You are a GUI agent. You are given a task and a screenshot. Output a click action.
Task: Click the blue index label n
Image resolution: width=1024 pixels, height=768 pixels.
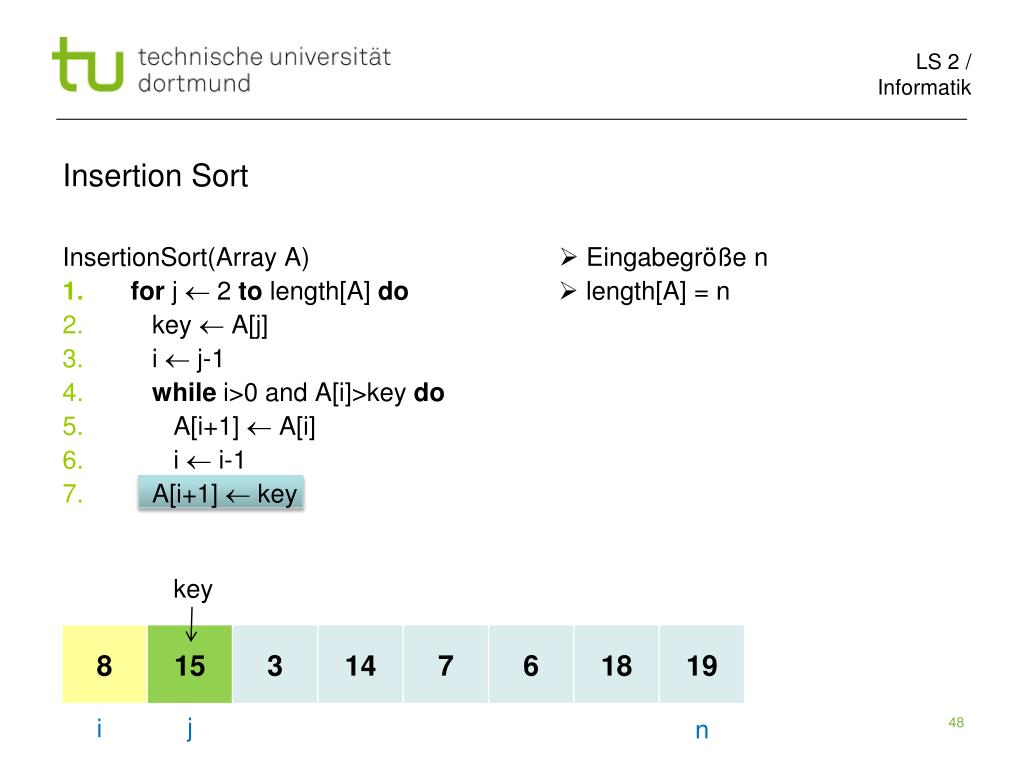coord(702,731)
